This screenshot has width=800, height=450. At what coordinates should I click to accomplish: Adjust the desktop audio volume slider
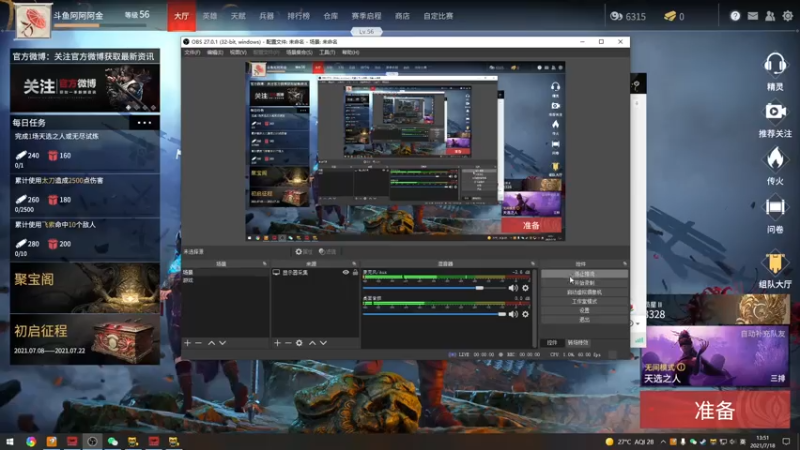(x=434, y=314)
